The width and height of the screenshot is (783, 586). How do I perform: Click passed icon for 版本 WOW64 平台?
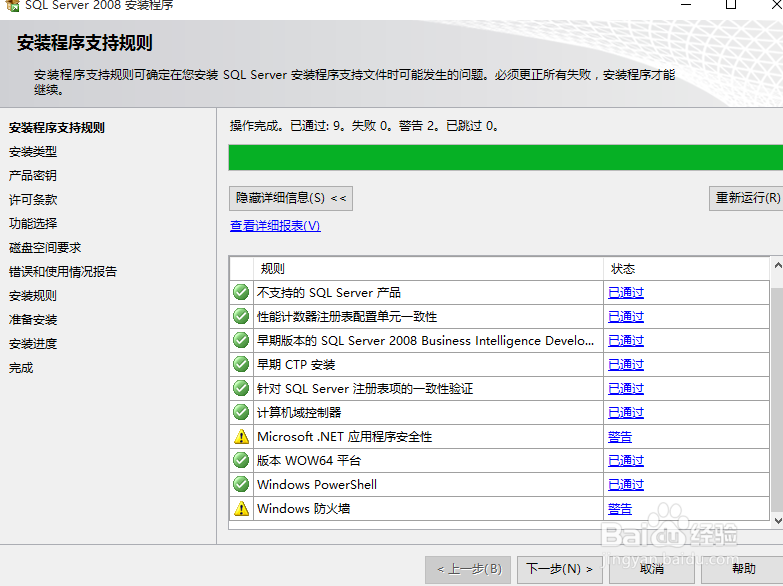pos(241,460)
